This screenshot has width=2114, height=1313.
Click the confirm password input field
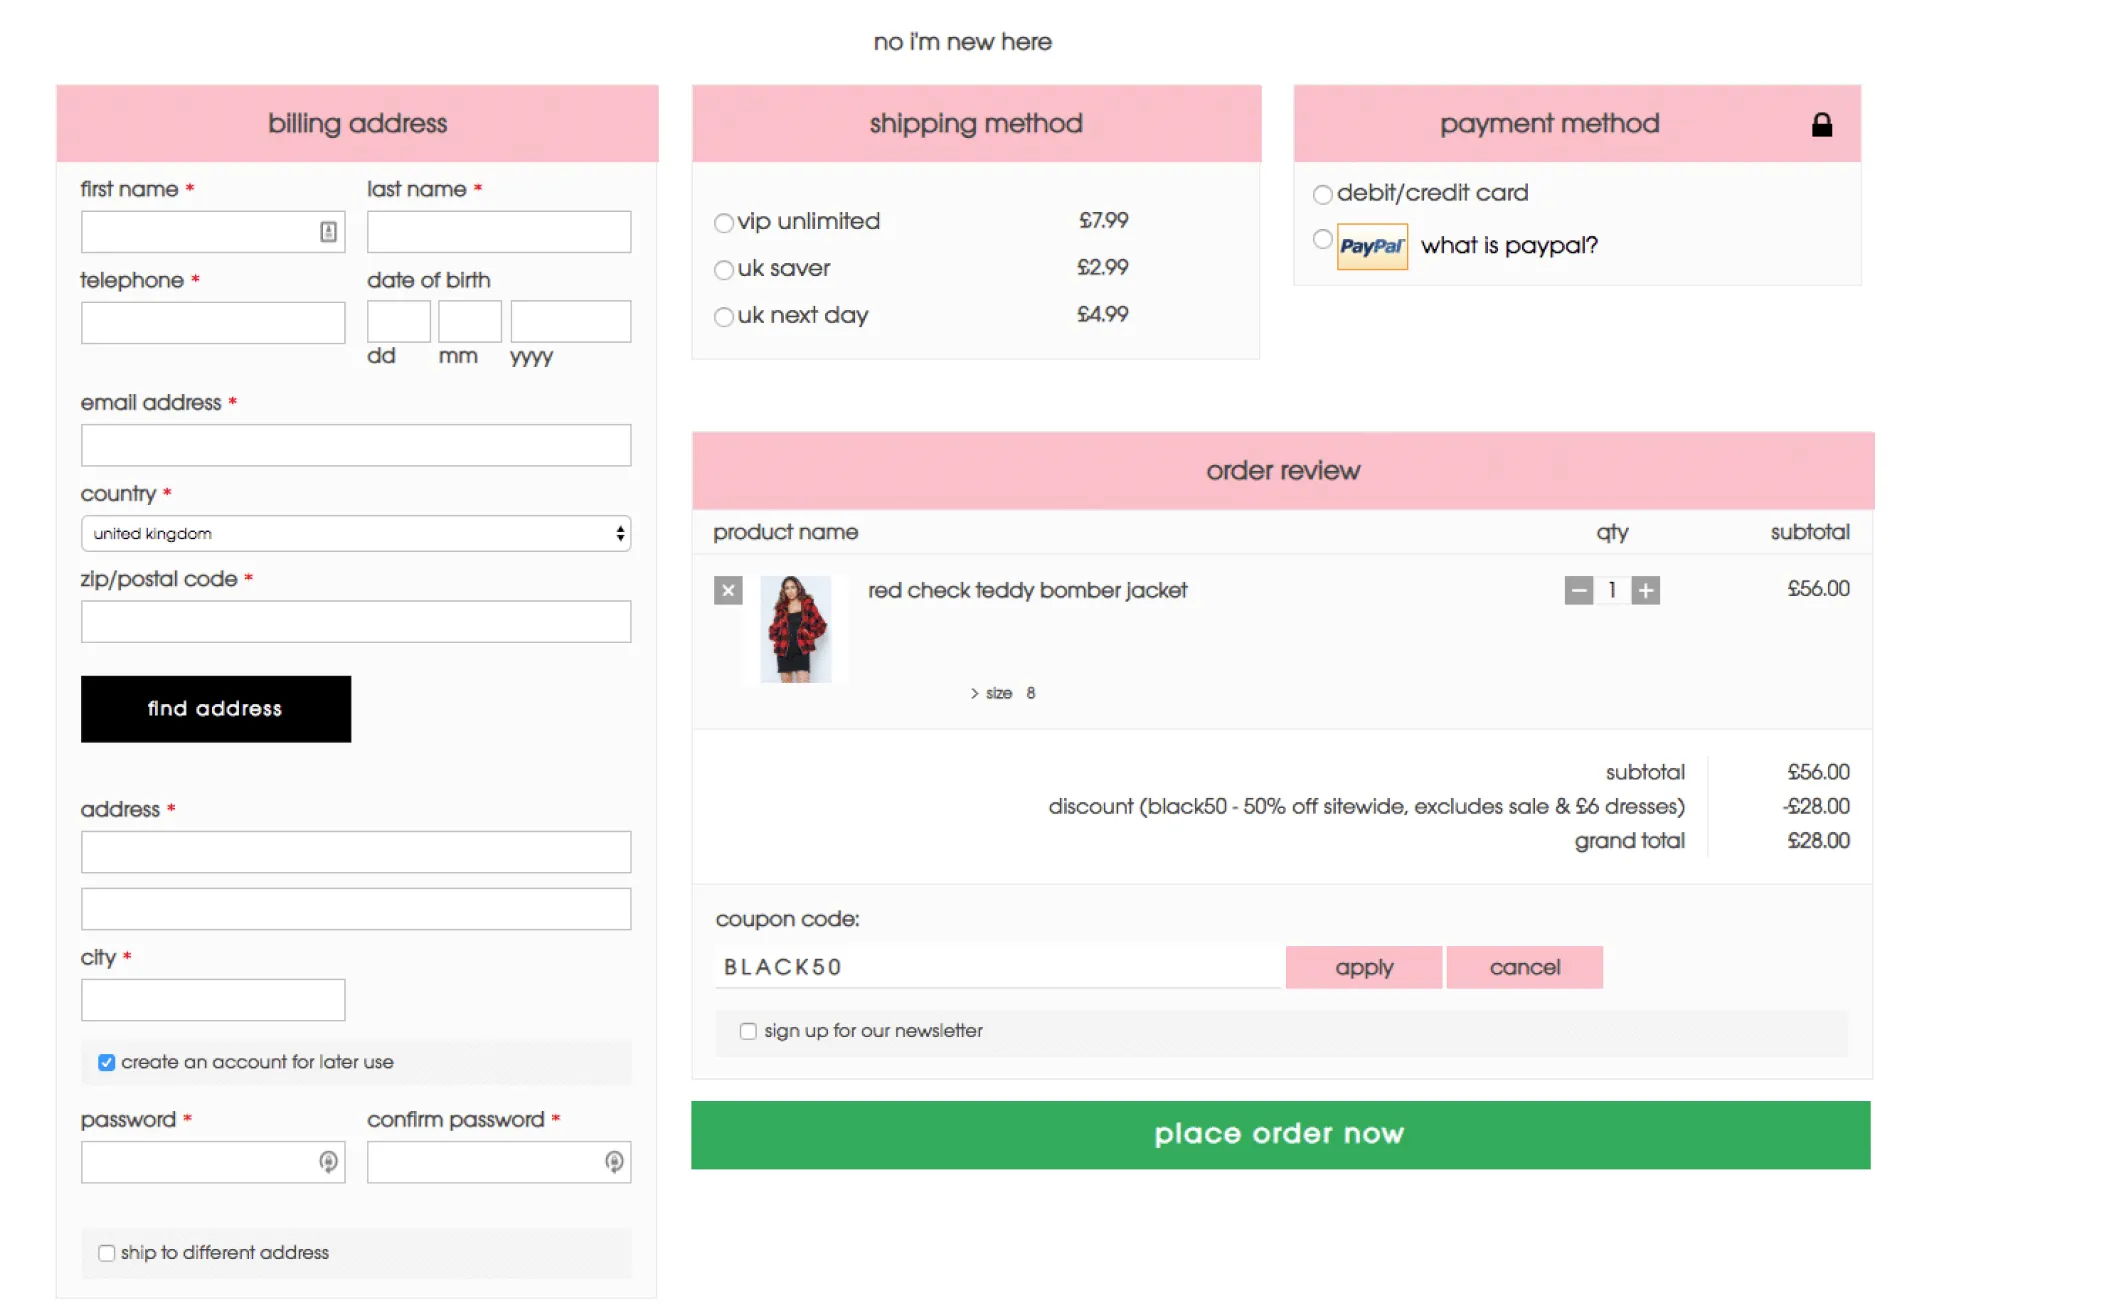pyautogui.click(x=499, y=1162)
